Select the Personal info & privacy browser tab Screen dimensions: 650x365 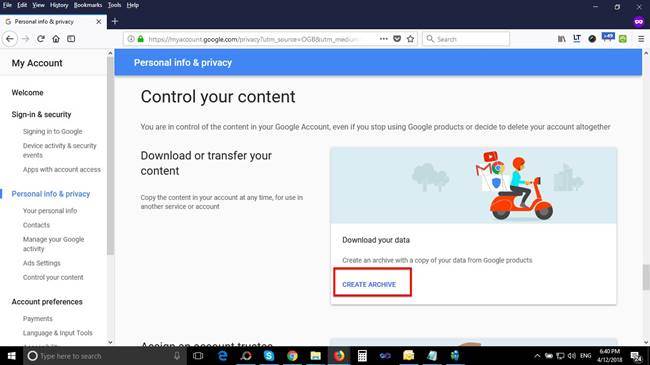53,22
